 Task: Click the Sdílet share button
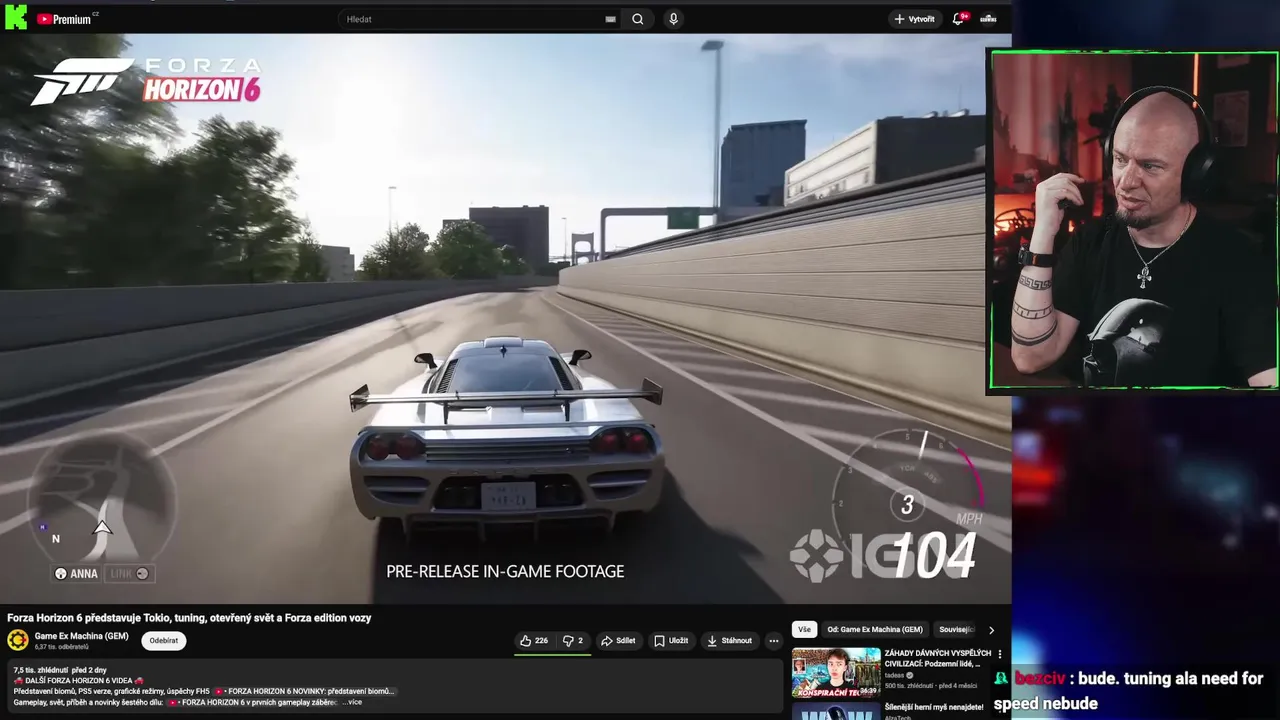618,641
